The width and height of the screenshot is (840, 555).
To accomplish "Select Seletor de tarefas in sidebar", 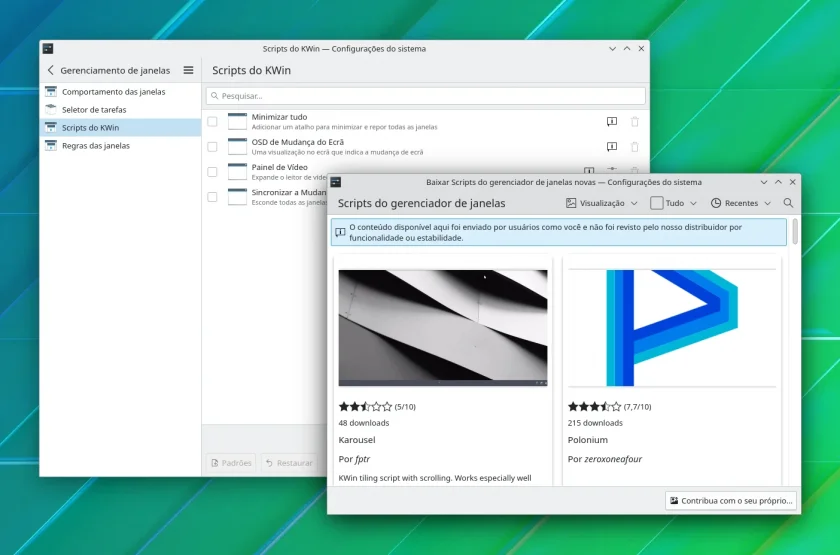I will [120, 110].
